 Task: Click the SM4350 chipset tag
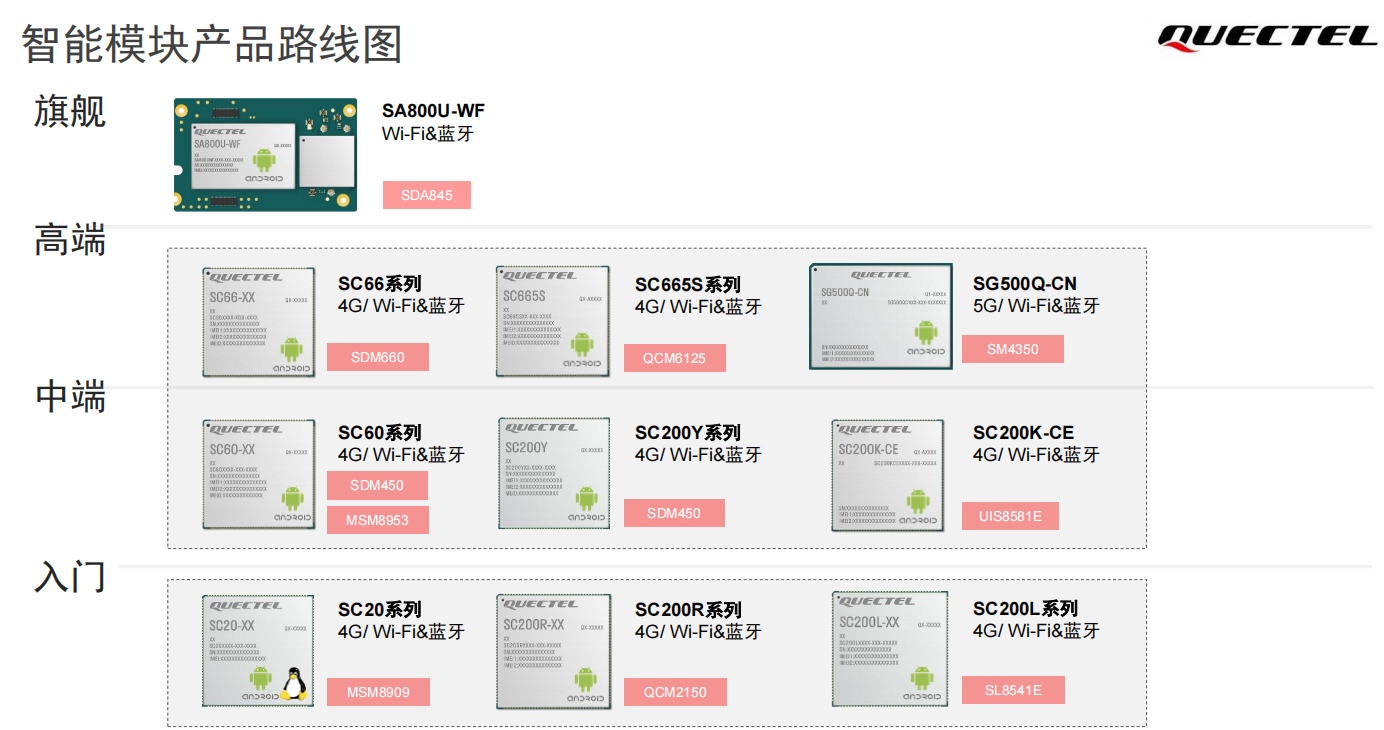pos(1012,349)
